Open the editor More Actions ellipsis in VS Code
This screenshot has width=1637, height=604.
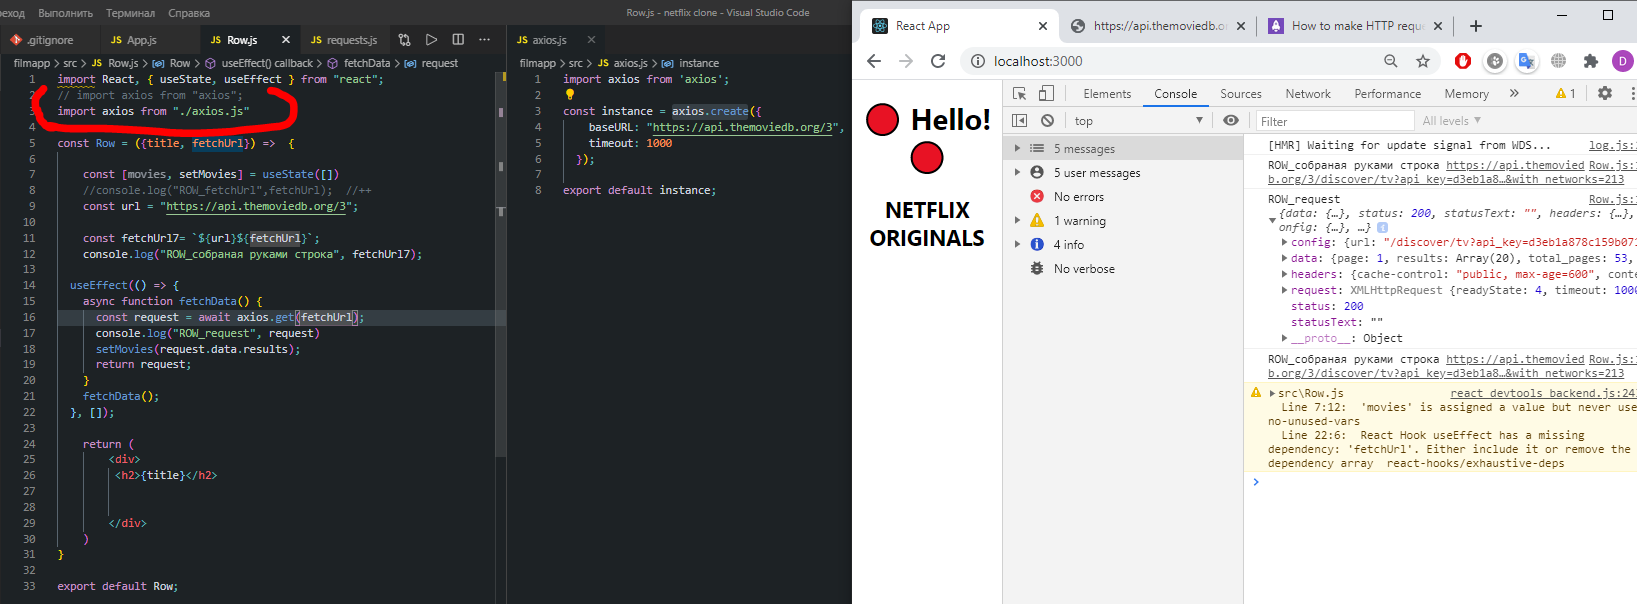pos(484,40)
